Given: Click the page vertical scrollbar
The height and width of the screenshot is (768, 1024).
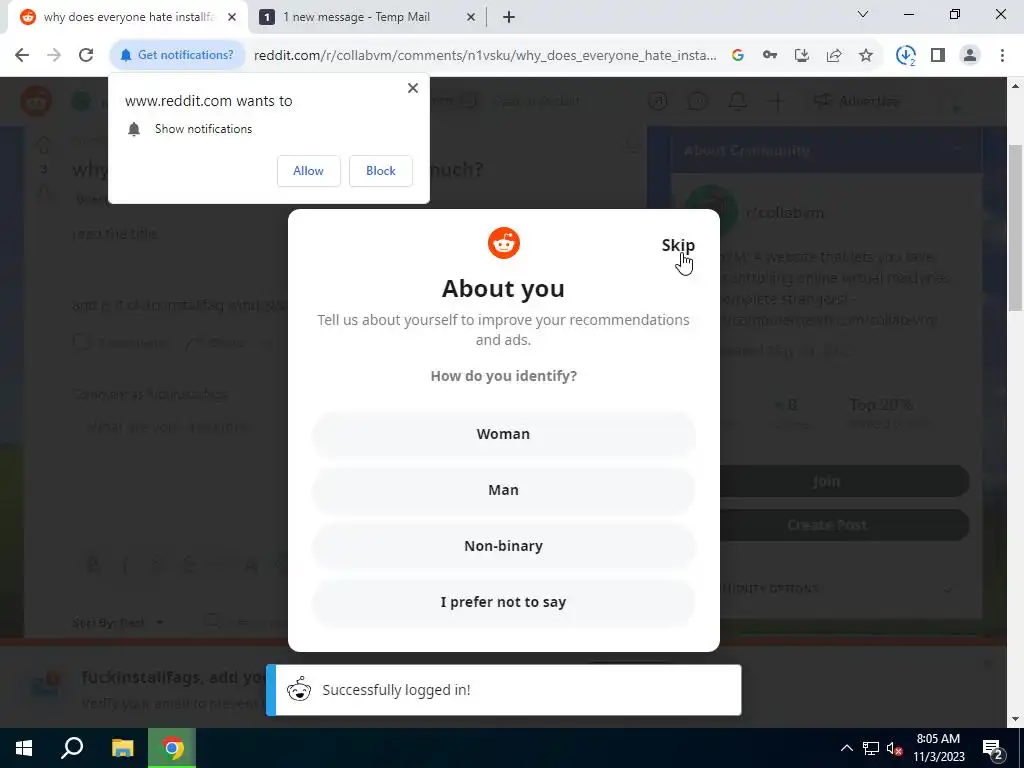Looking at the screenshot, I should click(1015, 226).
